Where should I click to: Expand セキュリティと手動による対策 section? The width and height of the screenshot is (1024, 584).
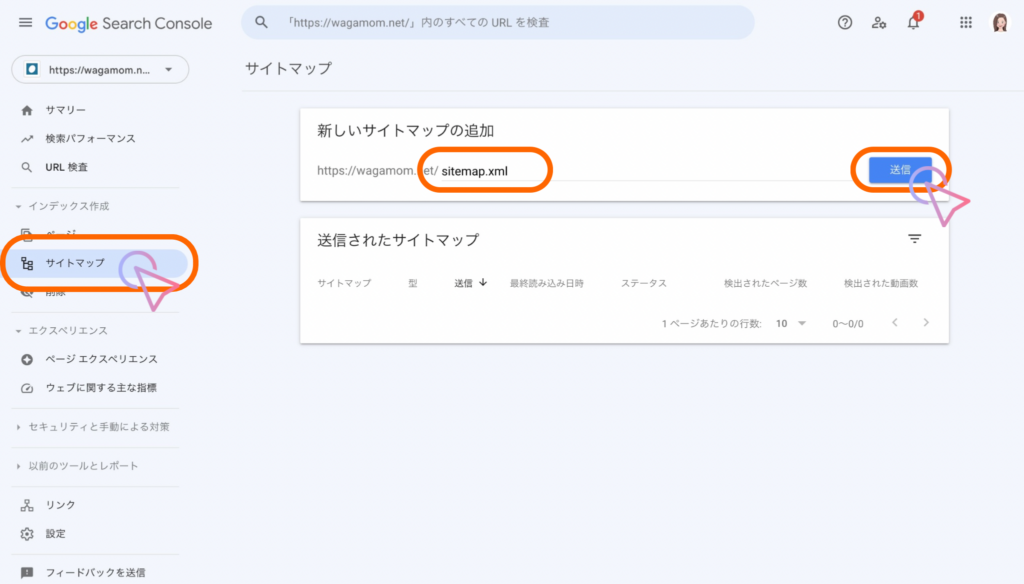coord(94,427)
